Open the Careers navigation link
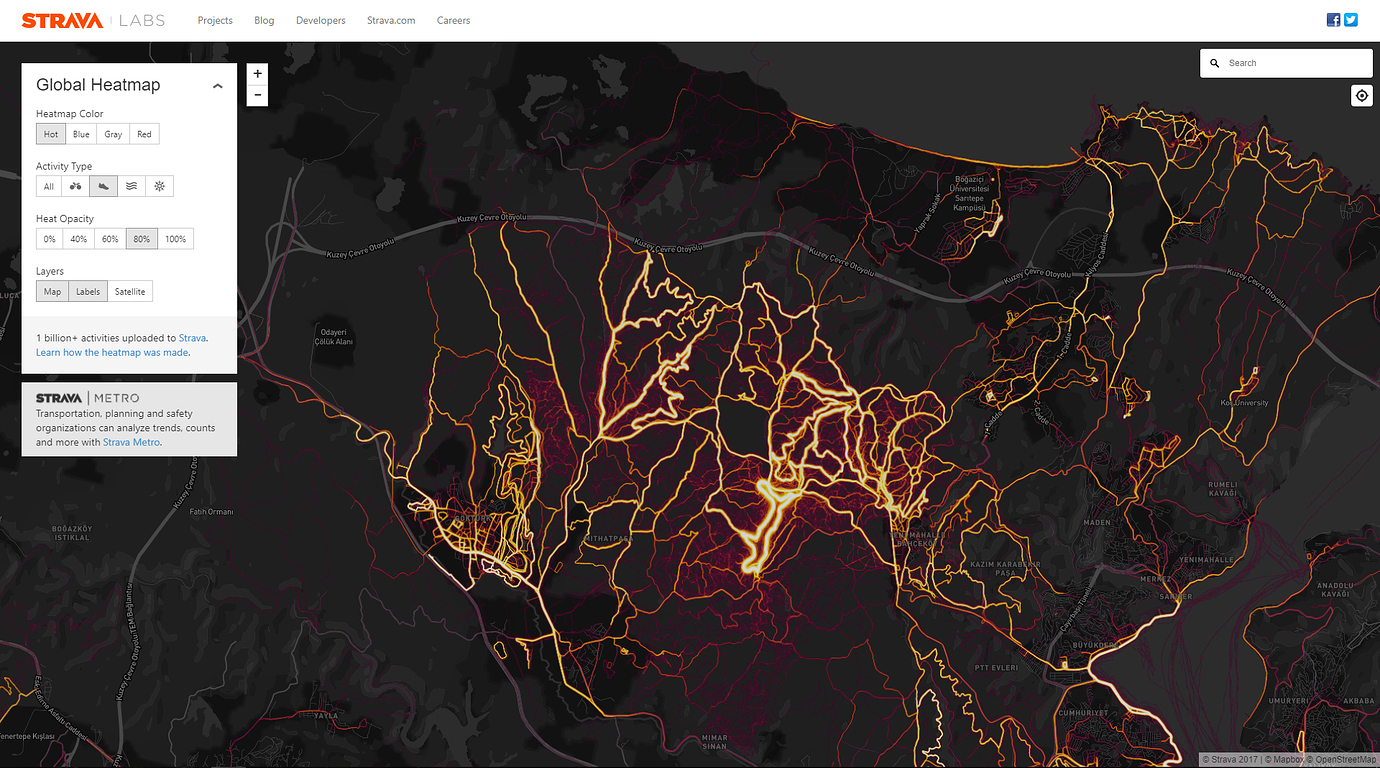Viewport: 1380px width, 768px height. (x=453, y=20)
